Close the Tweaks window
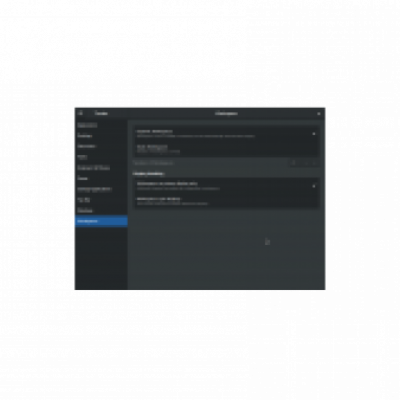This screenshot has height=400, width=400. (319, 114)
